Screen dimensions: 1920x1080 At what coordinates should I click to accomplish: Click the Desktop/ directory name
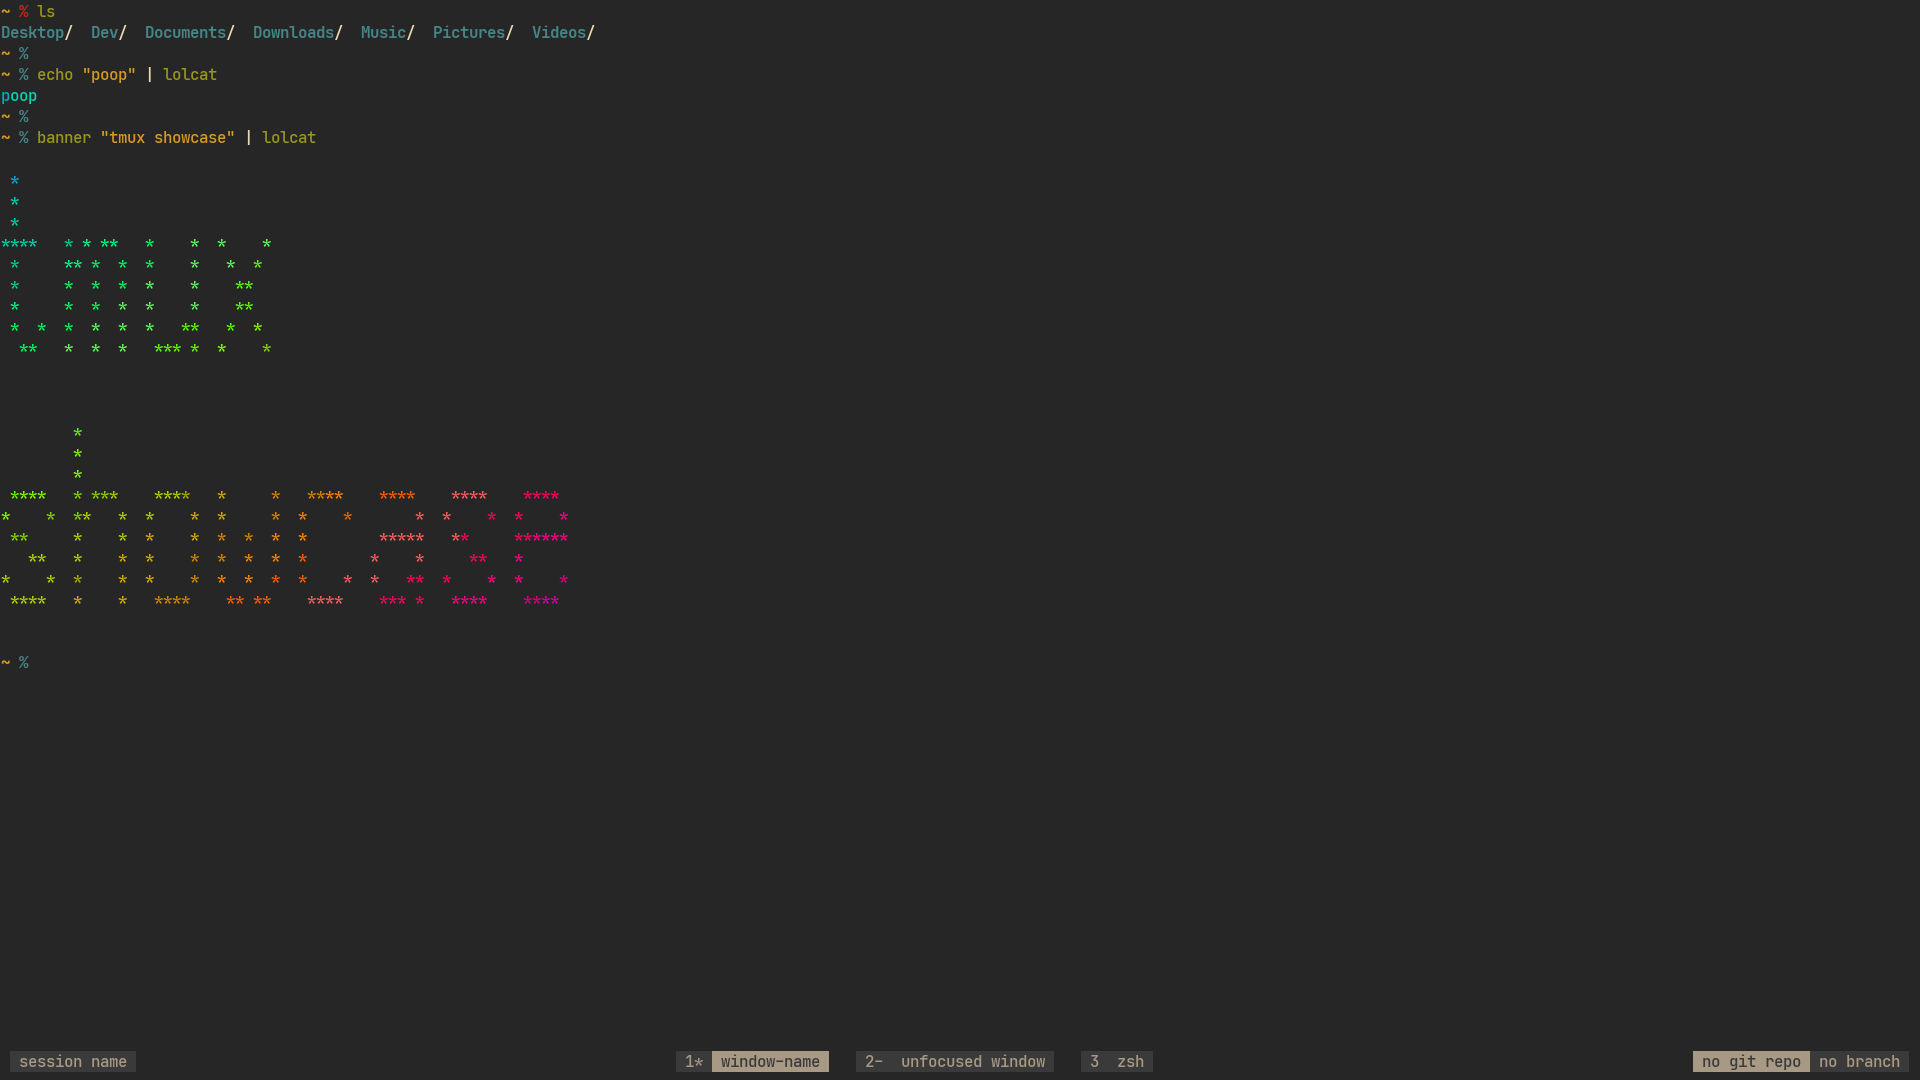coord(37,33)
